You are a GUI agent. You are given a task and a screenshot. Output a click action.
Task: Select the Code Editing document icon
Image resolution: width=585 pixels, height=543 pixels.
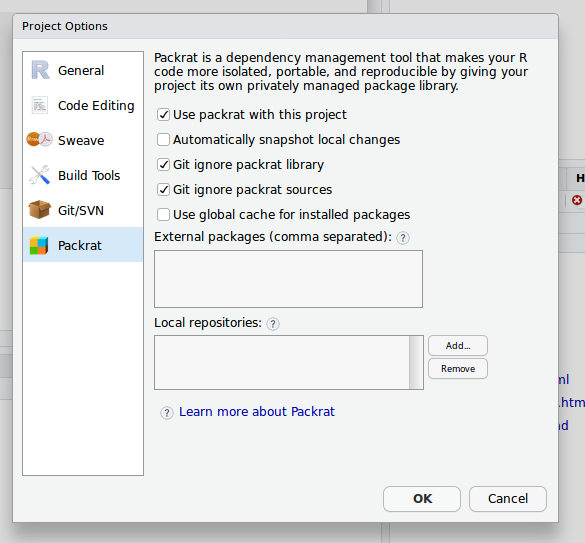point(40,105)
